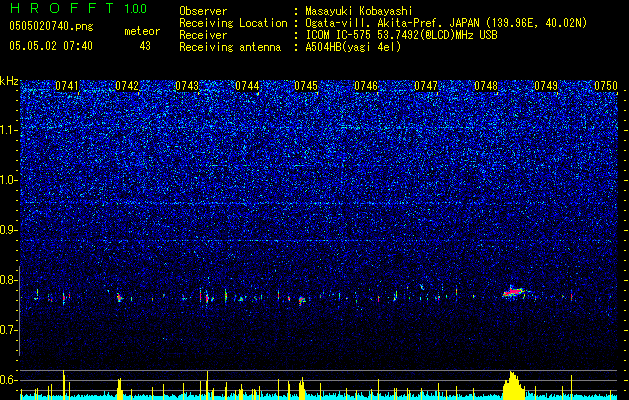
Task: Click the date stamp 05.05.02 07:40
Action: (x=51, y=46)
